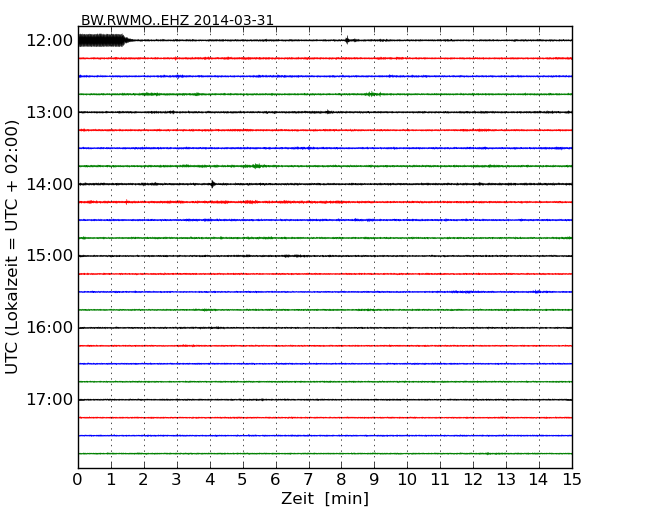
Task: Click the 15:00 time label
Action: pos(49,256)
